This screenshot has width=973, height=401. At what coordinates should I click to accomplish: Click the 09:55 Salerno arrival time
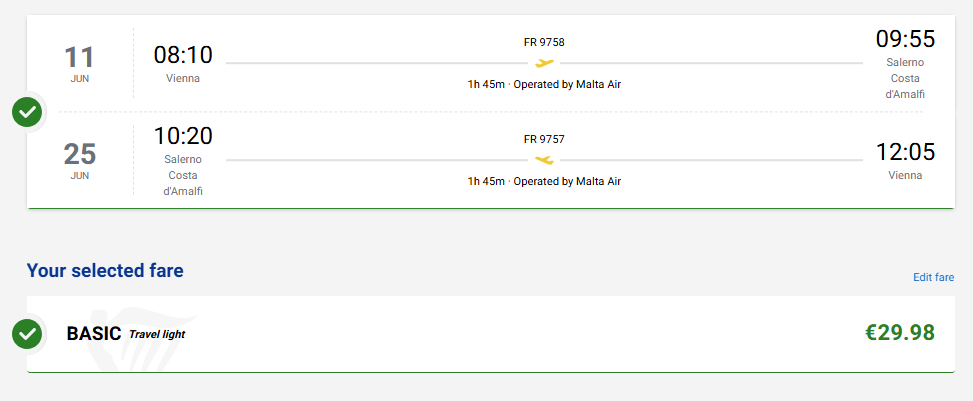point(905,38)
